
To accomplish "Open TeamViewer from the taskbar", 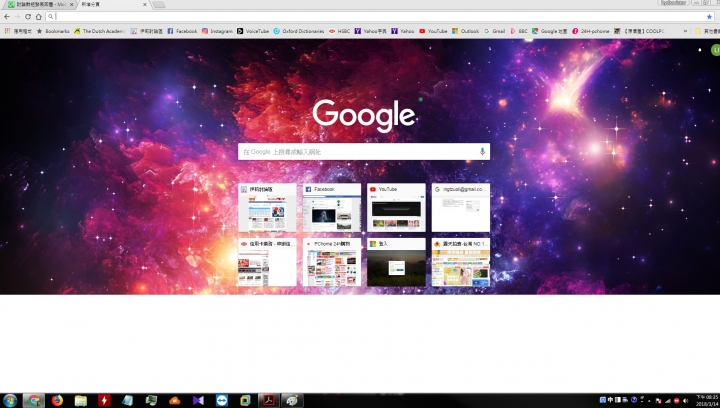I will click(x=222, y=400).
